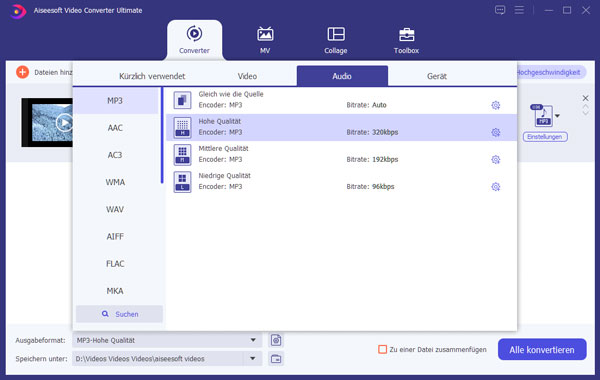Open settings gear for Hohe Qualität

pos(496,132)
